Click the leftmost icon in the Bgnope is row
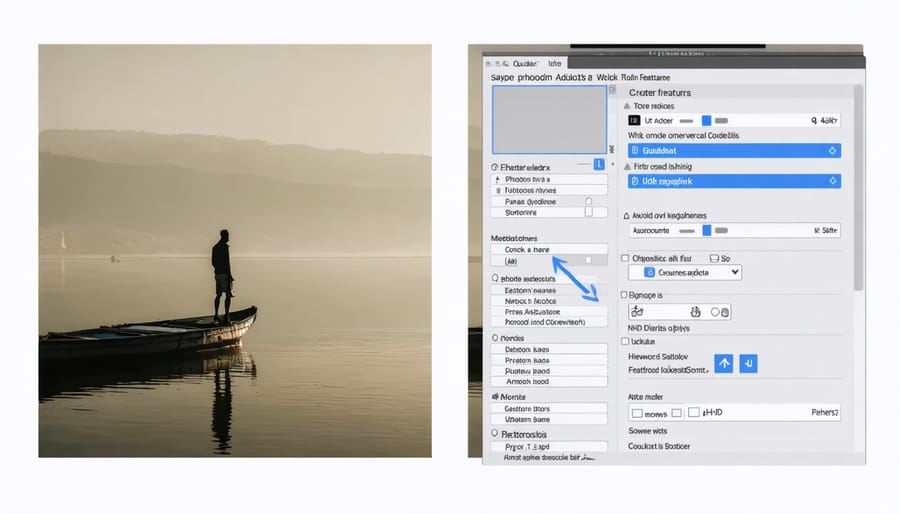The image size is (900, 514). (x=635, y=312)
